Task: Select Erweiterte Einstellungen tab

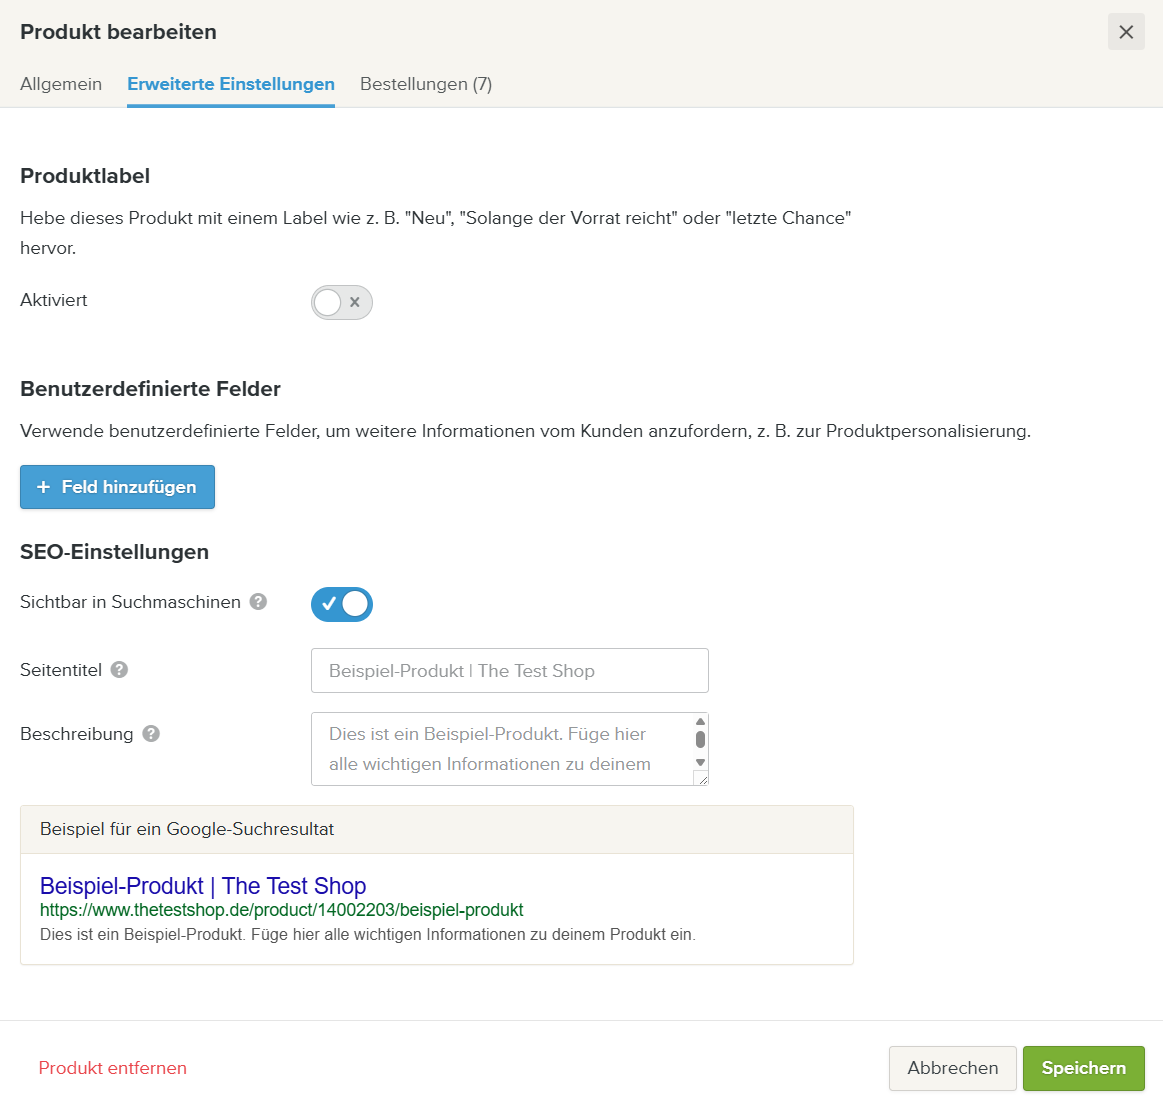Action: pos(231,84)
